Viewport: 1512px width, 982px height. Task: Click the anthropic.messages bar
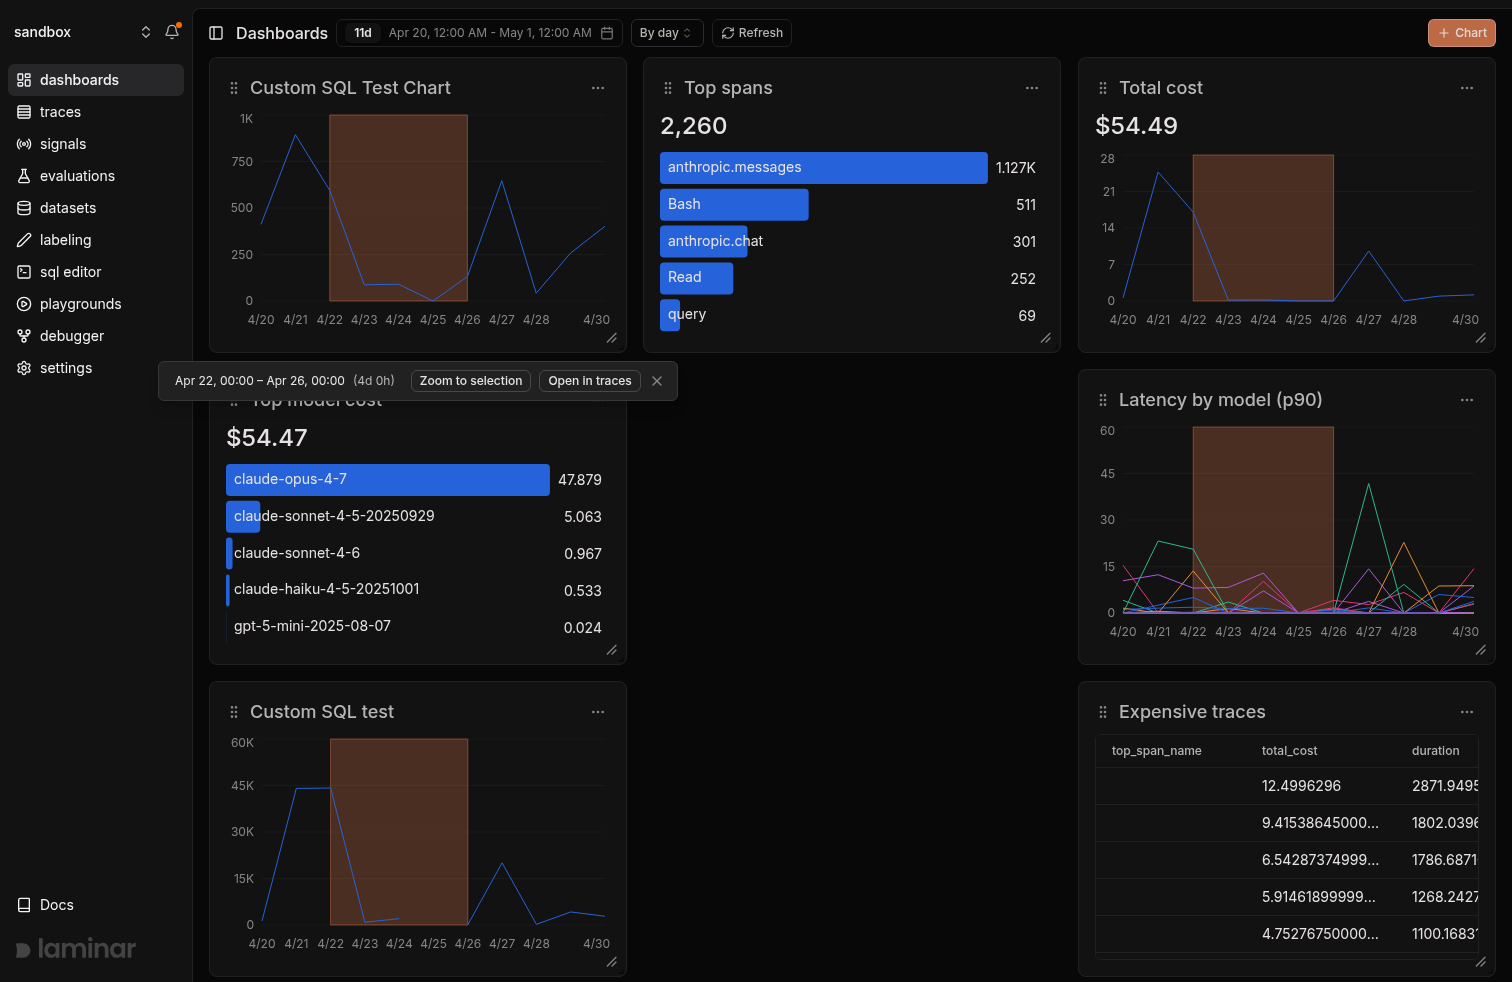click(824, 168)
